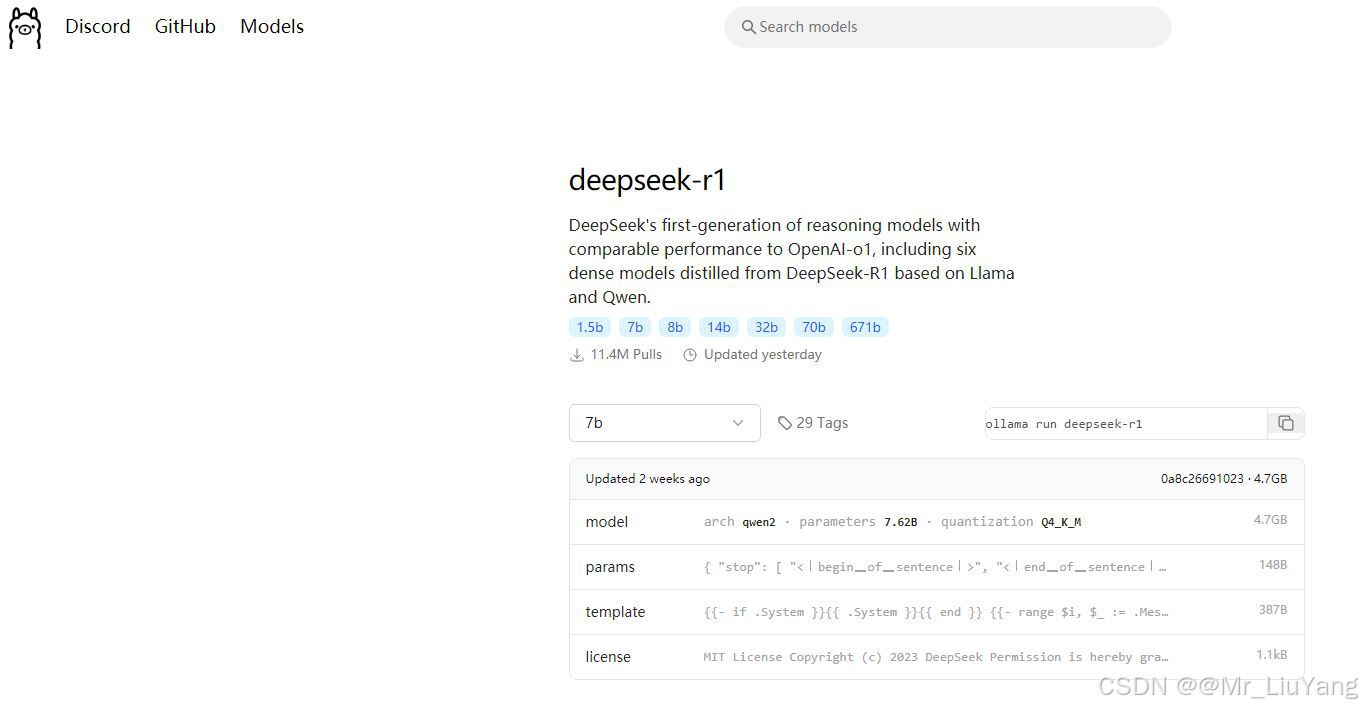This screenshot has width=1362, height=709.
Task: Click the clock icon next to Updated yesterday
Action: (690, 354)
